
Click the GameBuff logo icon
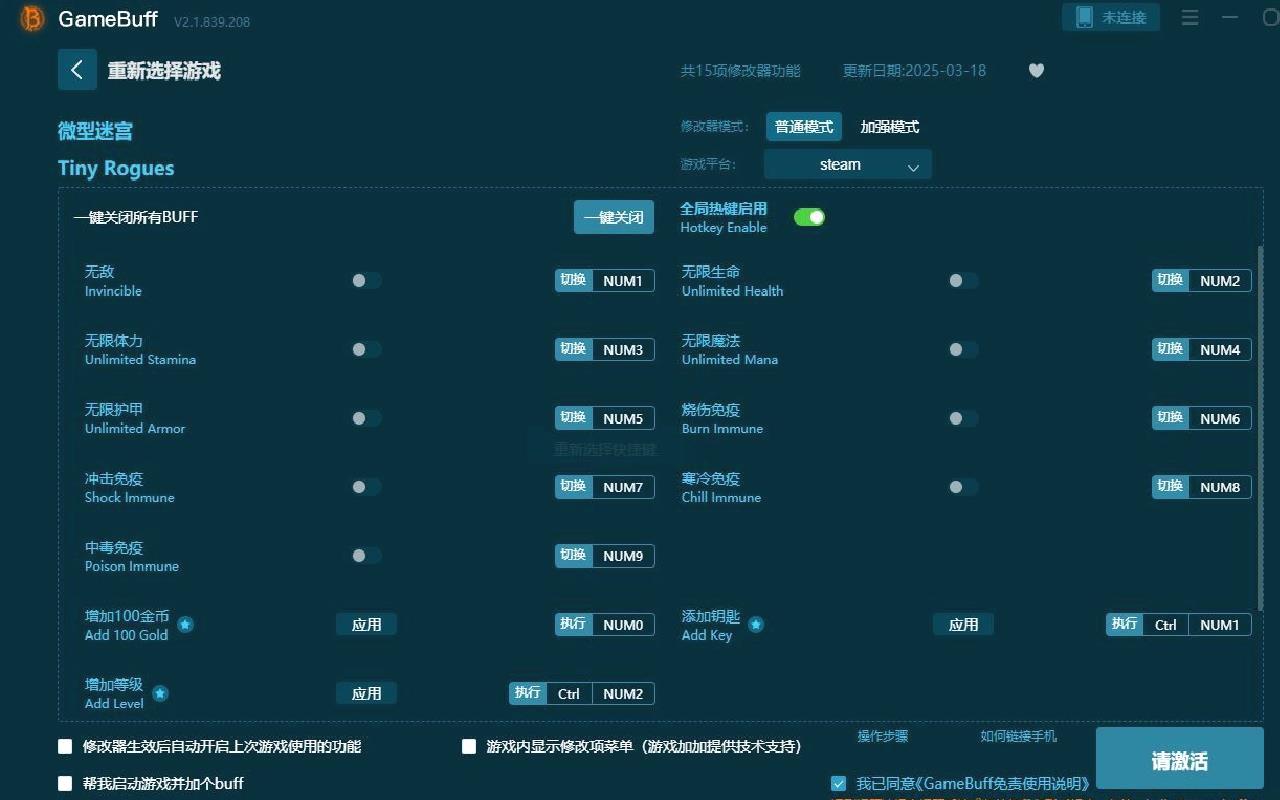pos(32,19)
